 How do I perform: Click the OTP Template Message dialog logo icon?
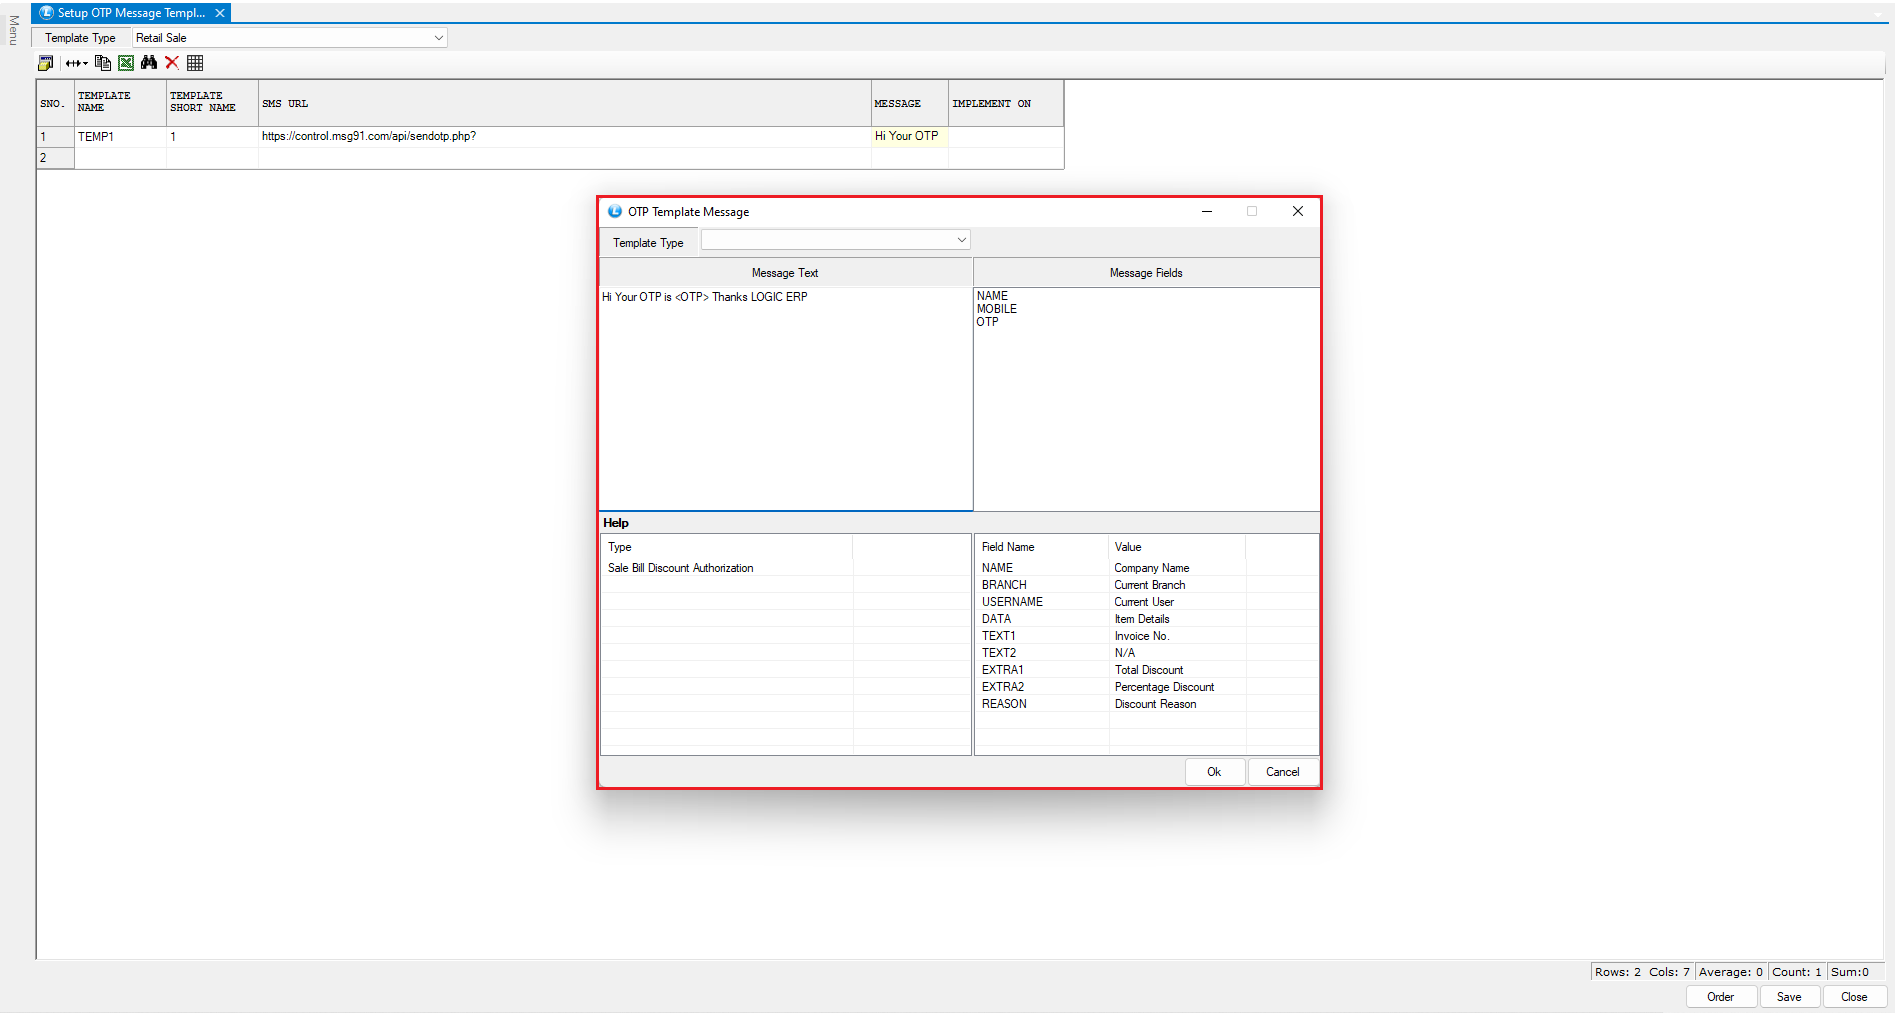pyautogui.click(x=615, y=212)
